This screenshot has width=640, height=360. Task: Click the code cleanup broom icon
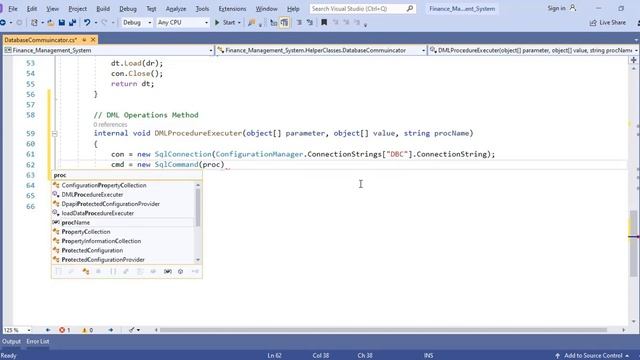pyautogui.click(x=131, y=330)
